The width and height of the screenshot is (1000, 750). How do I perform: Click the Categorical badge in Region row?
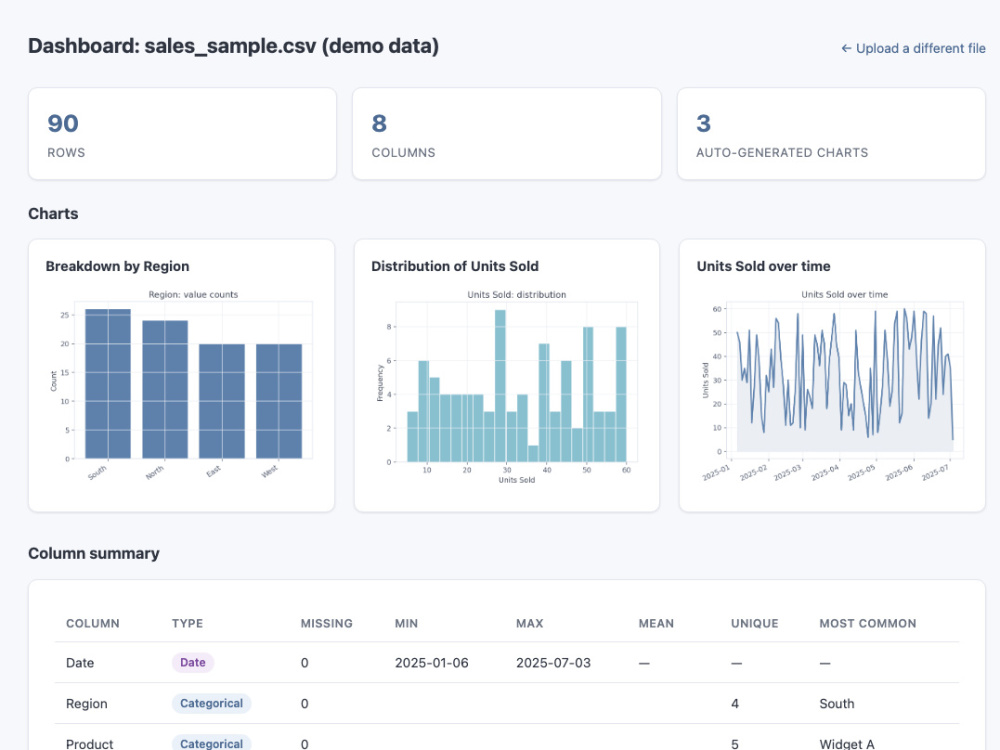[211, 703]
